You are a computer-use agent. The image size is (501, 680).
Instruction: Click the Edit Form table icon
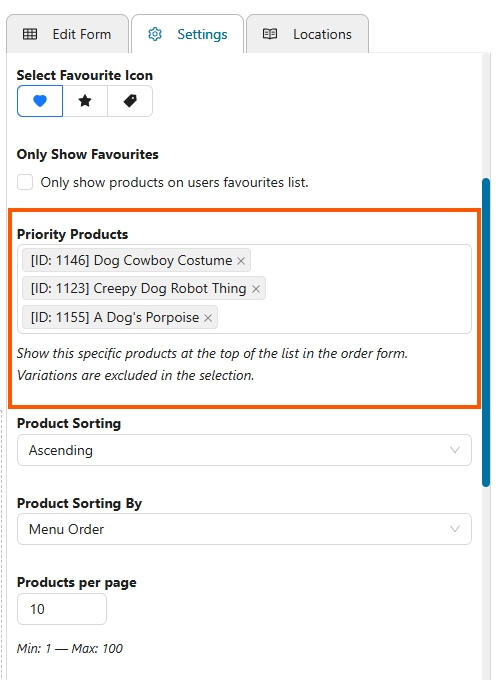tap(30, 34)
